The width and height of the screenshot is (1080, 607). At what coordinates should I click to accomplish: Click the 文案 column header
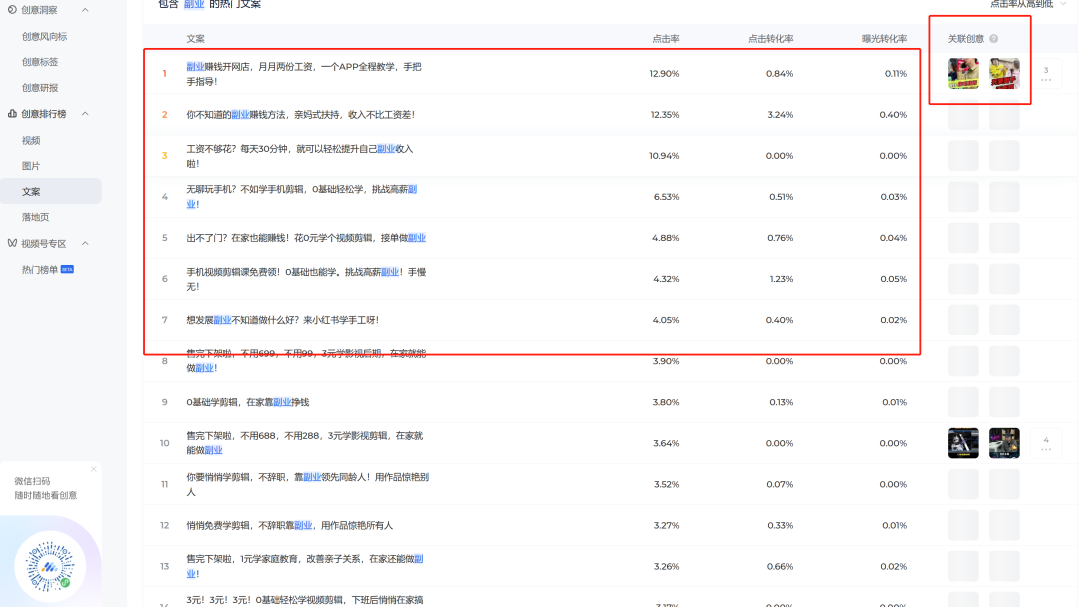coord(195,39)
